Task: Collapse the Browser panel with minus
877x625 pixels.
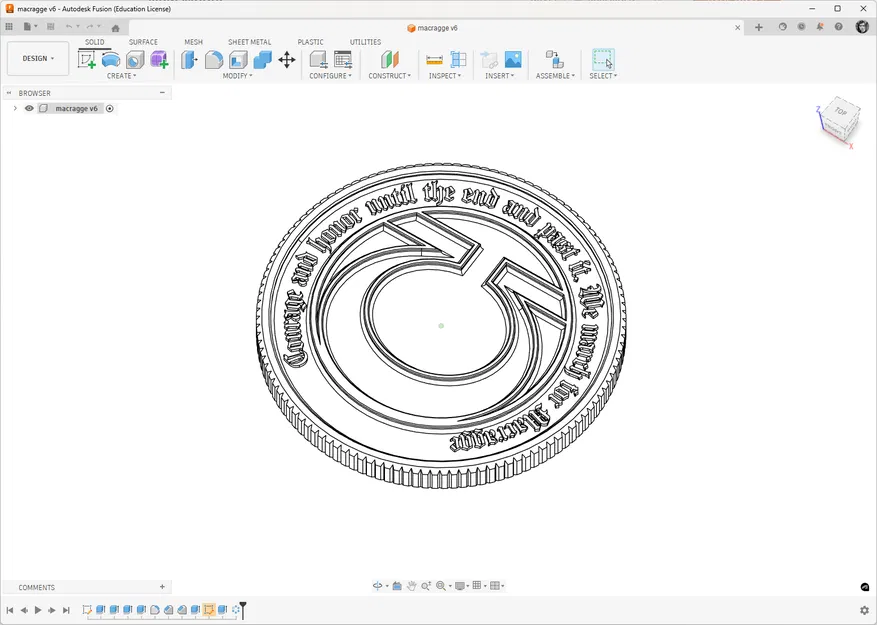Action: [x=162, y=93]
